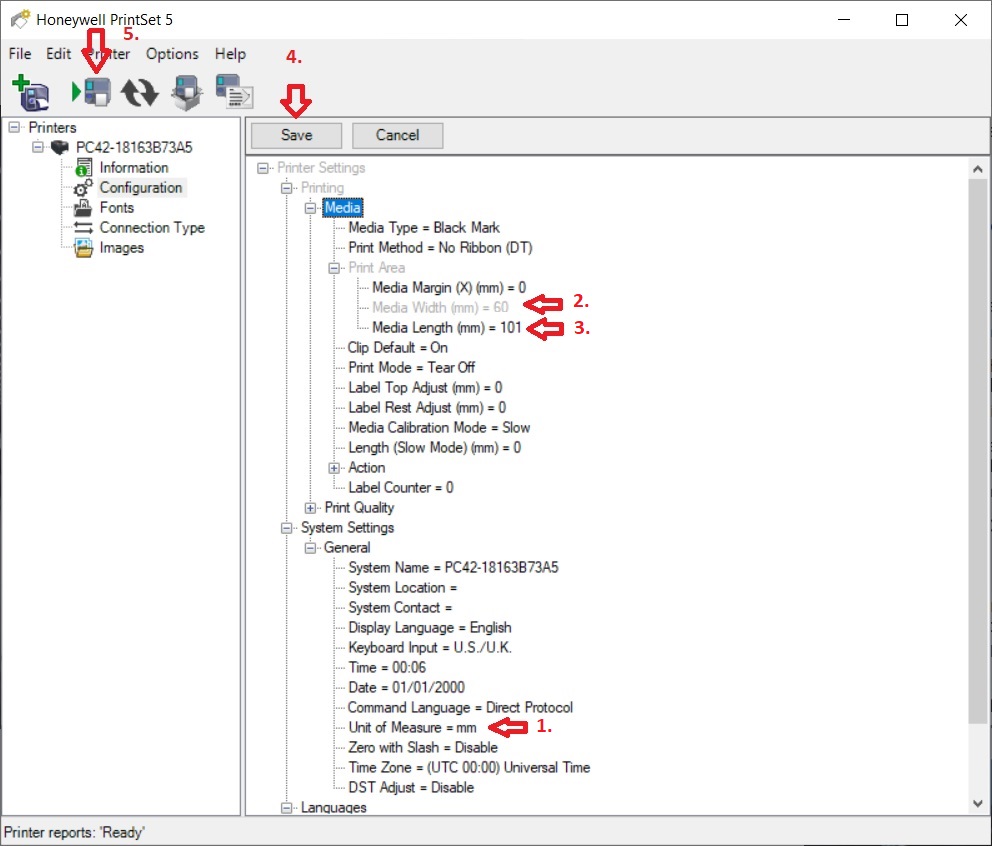Image resolution: width=992 pixels, height=846 pixels.
Task: Select Connection Type in the printer tree
Action: pos(151,227)
